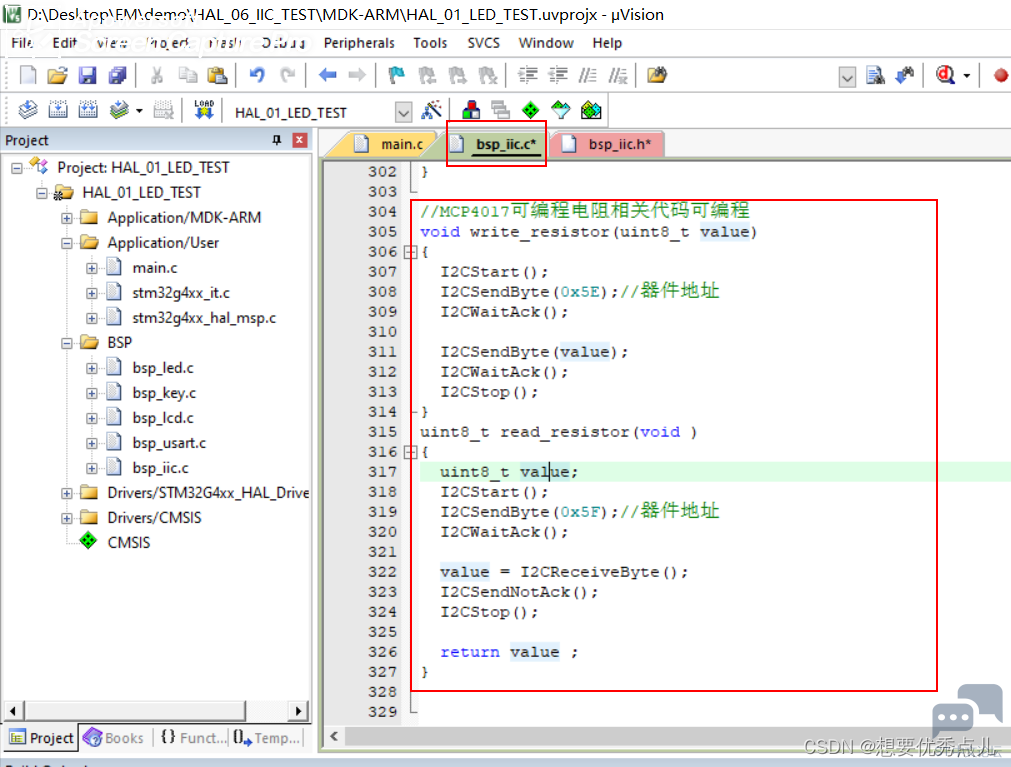Switch to the Functions panel tab

(x=193, y=738)
